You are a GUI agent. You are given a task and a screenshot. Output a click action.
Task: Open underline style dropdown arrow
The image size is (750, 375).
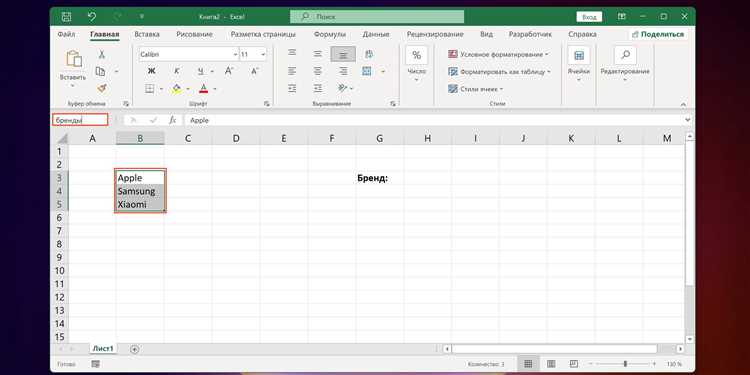[211, 71]
